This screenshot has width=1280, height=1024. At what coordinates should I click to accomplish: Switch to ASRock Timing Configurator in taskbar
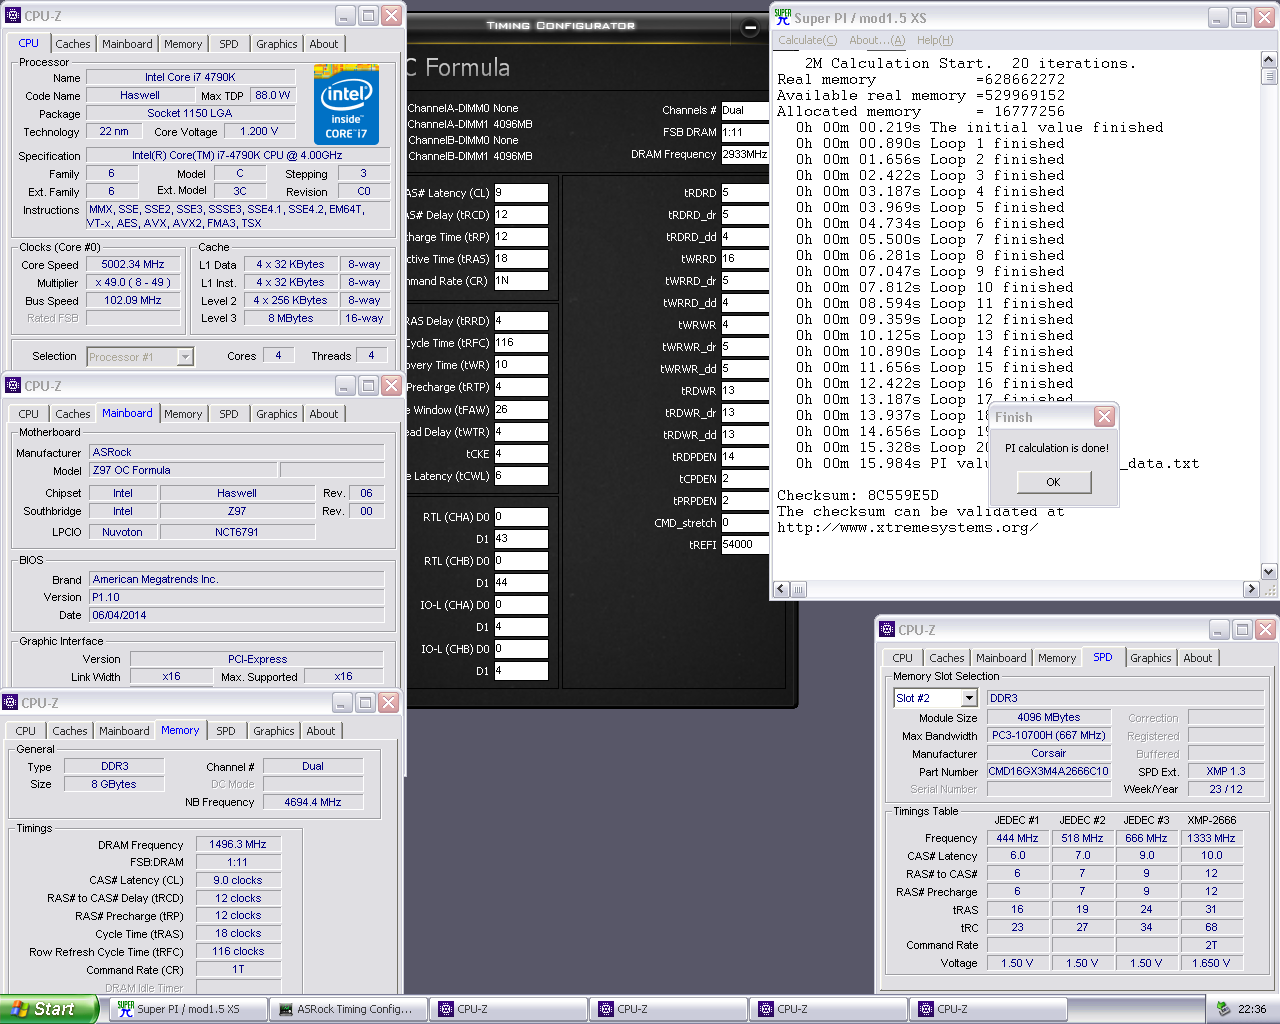[x=348, y=1009]
